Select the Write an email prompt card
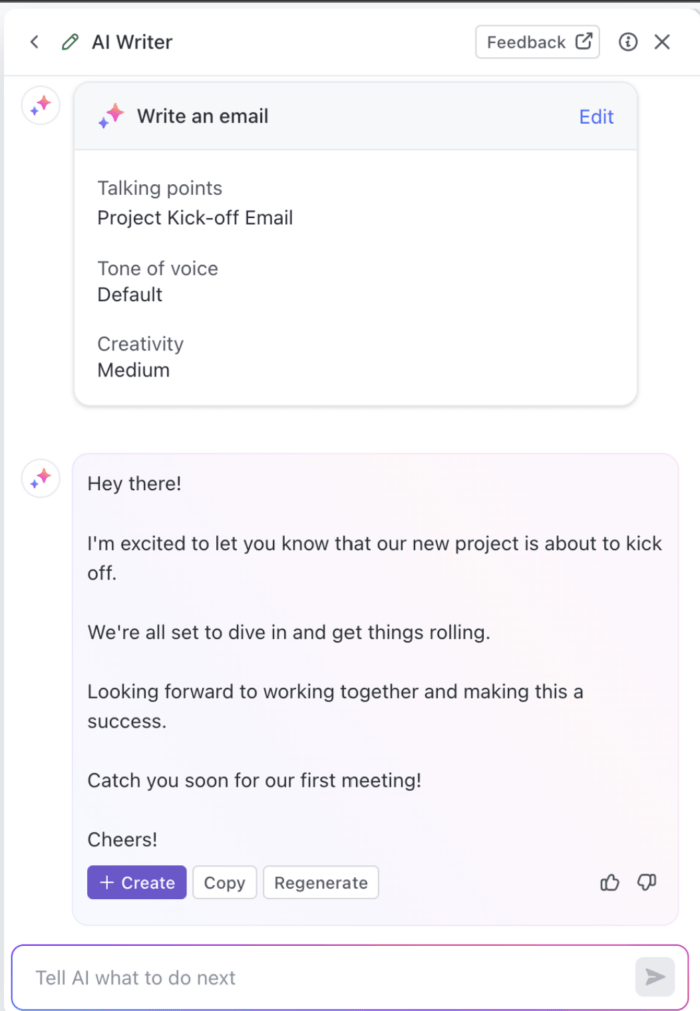 (355, 250)
